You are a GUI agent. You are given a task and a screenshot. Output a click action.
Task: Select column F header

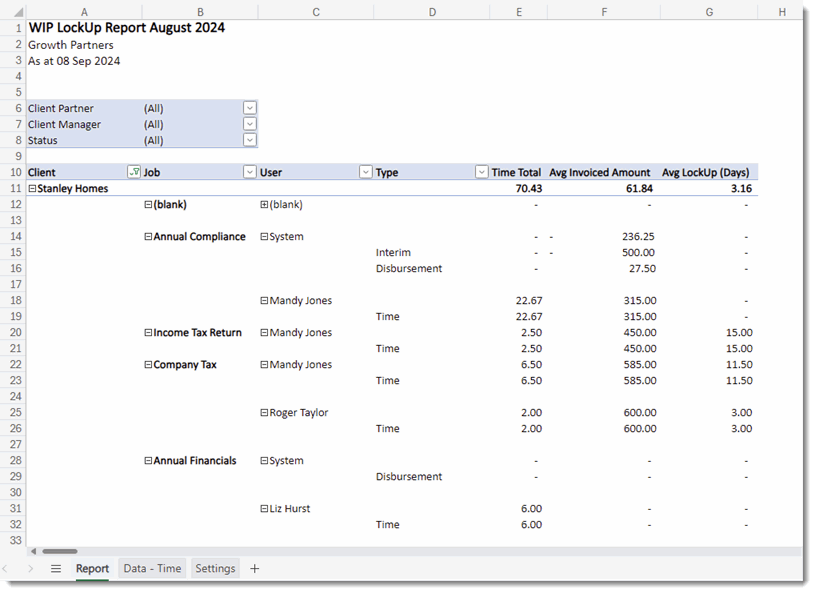pos(603,11)
